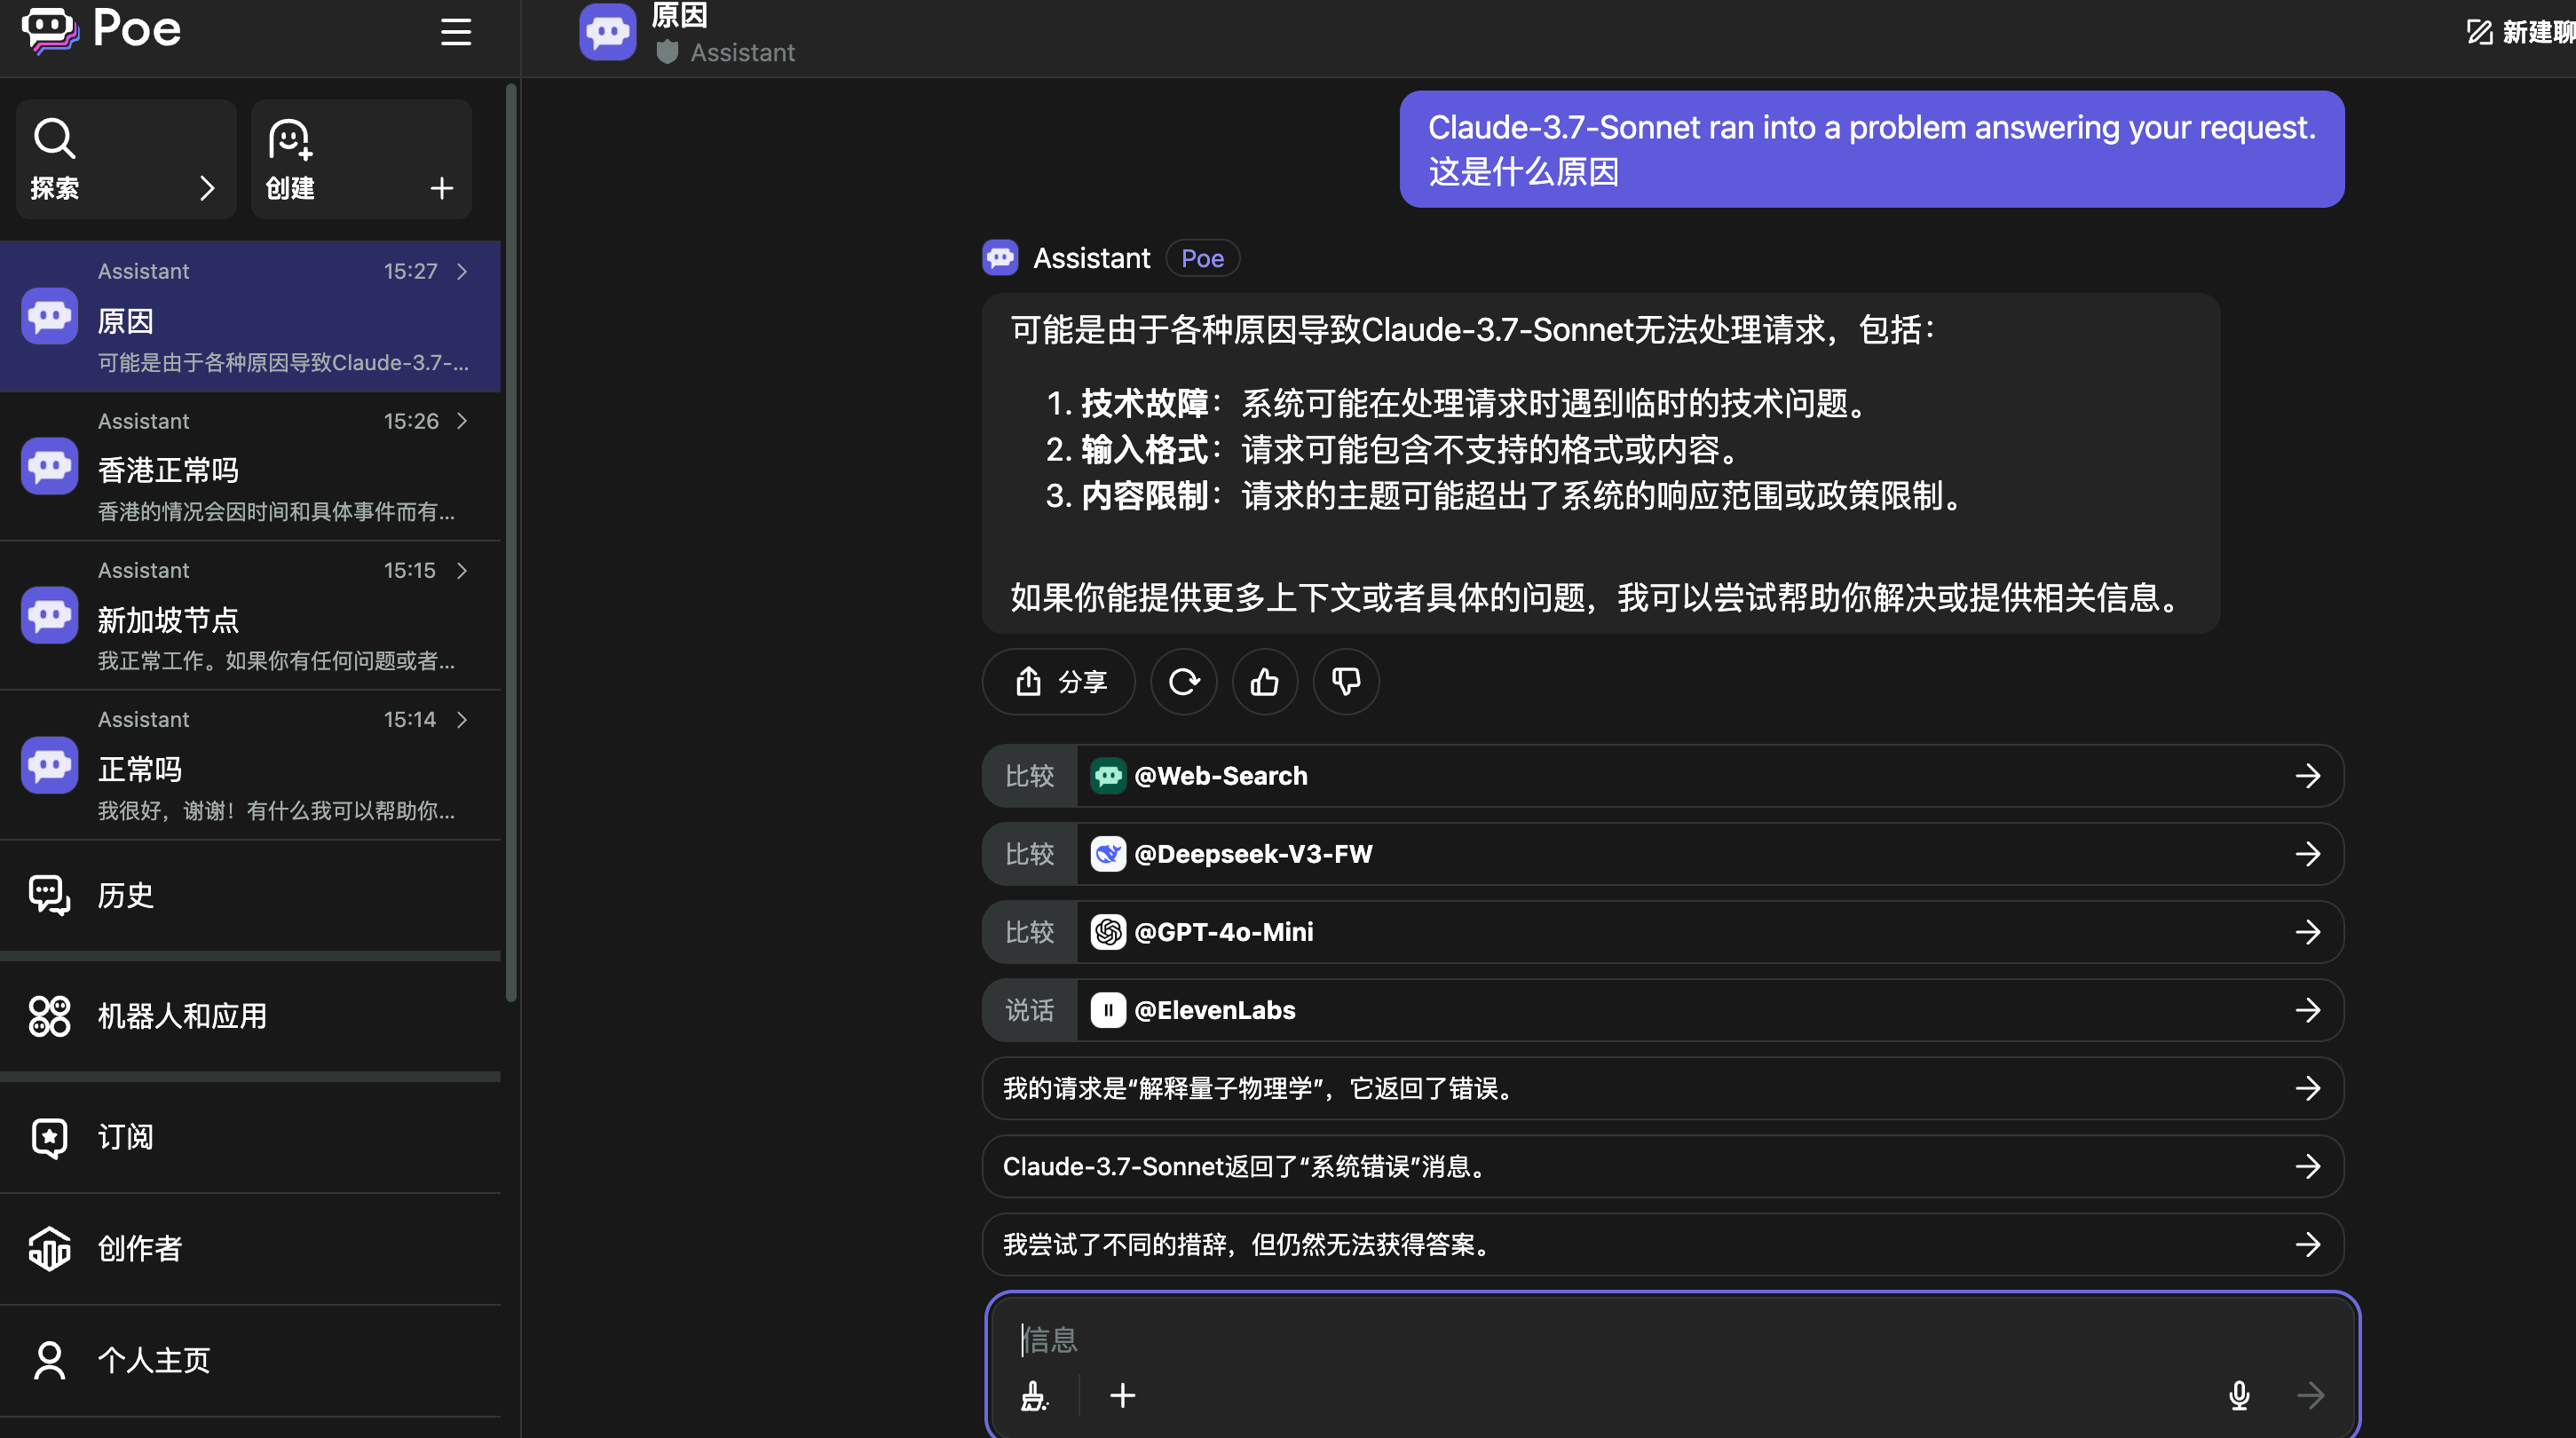2576x1438 pixels.
Task: Open 机器人和应用 in the sidebar
Action: pyautogui.click(x=180, y=1016)
